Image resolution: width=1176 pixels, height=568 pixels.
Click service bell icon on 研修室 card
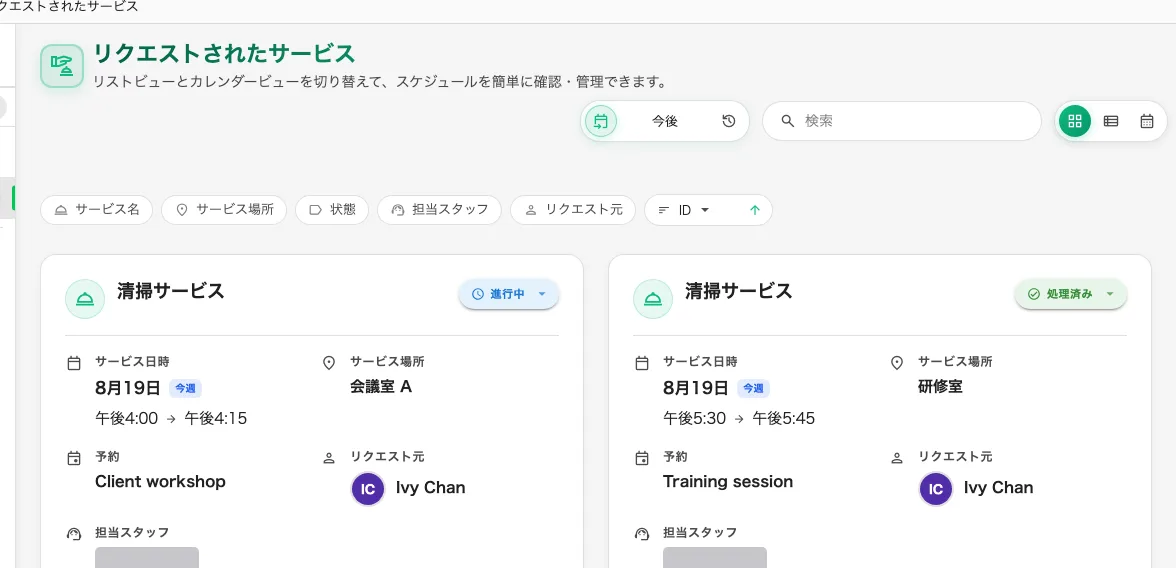(x=652, y=299)
